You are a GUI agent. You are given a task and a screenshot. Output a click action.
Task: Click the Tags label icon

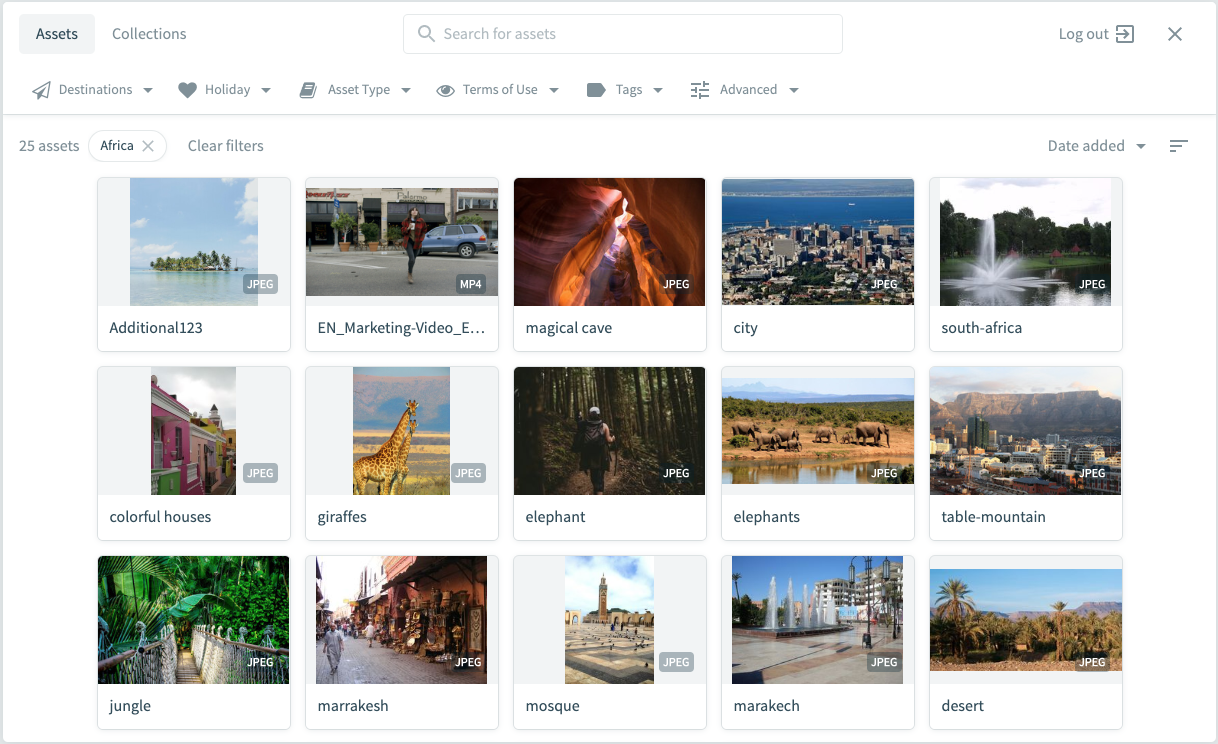pyautogui.click(x=596, y=90)
